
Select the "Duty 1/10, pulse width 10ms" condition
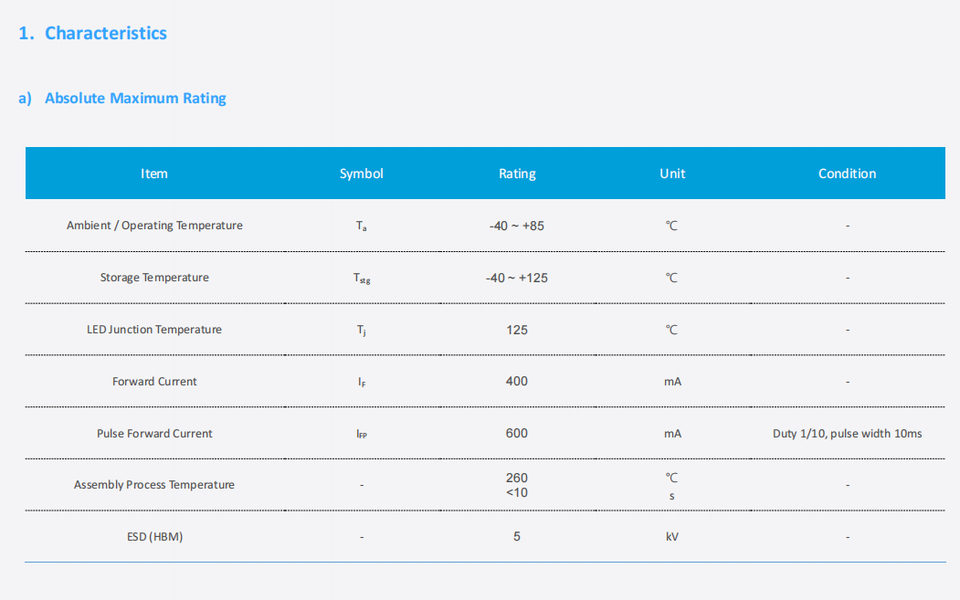847,433
